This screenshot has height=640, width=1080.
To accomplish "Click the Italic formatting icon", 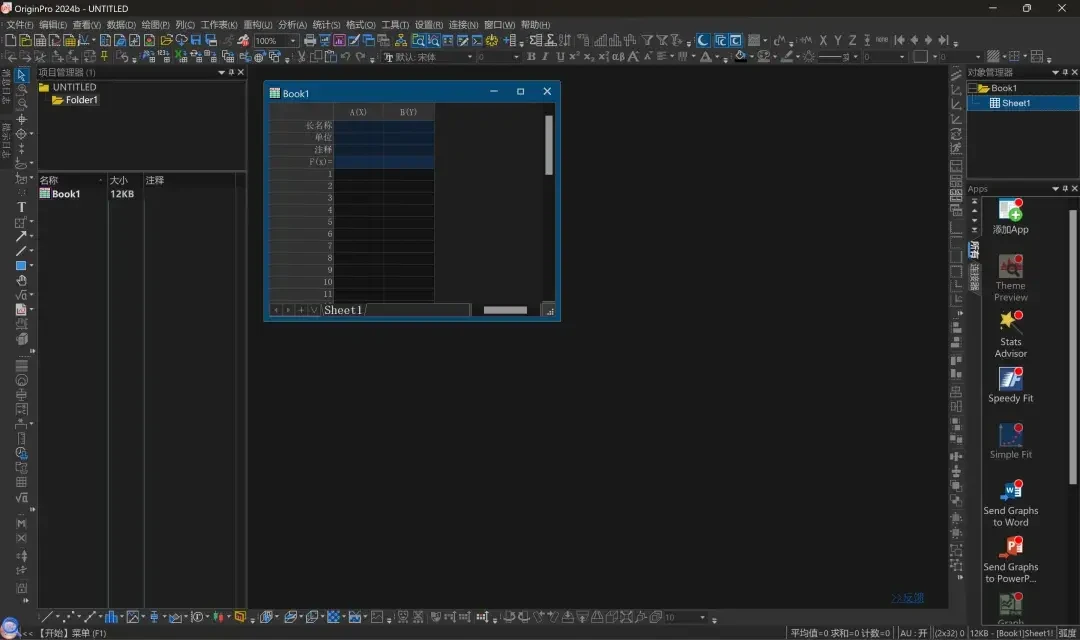I will click(x=546, y=56).
